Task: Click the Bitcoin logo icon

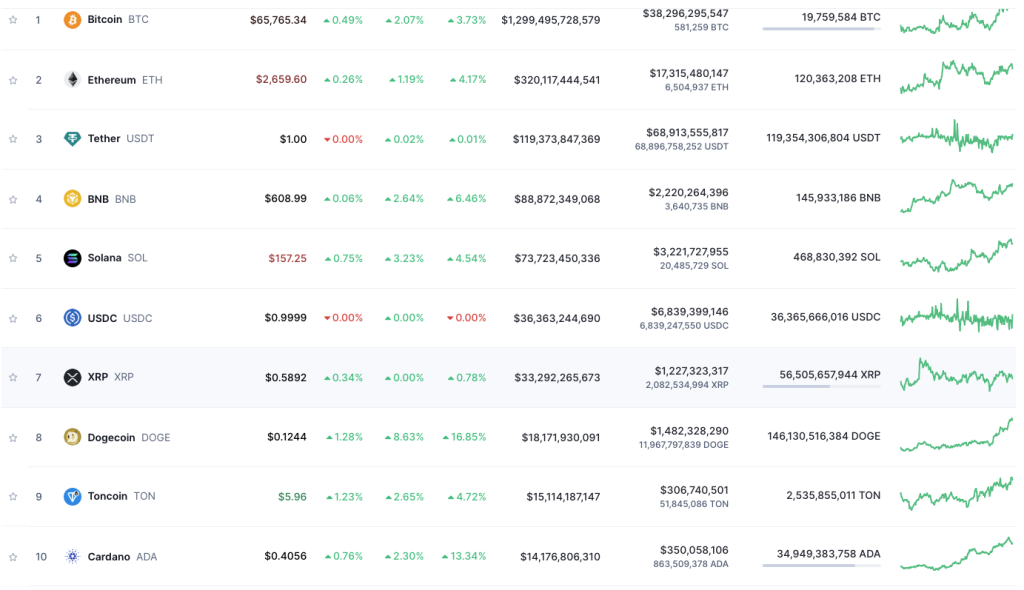Action: (x=72, y=20)
